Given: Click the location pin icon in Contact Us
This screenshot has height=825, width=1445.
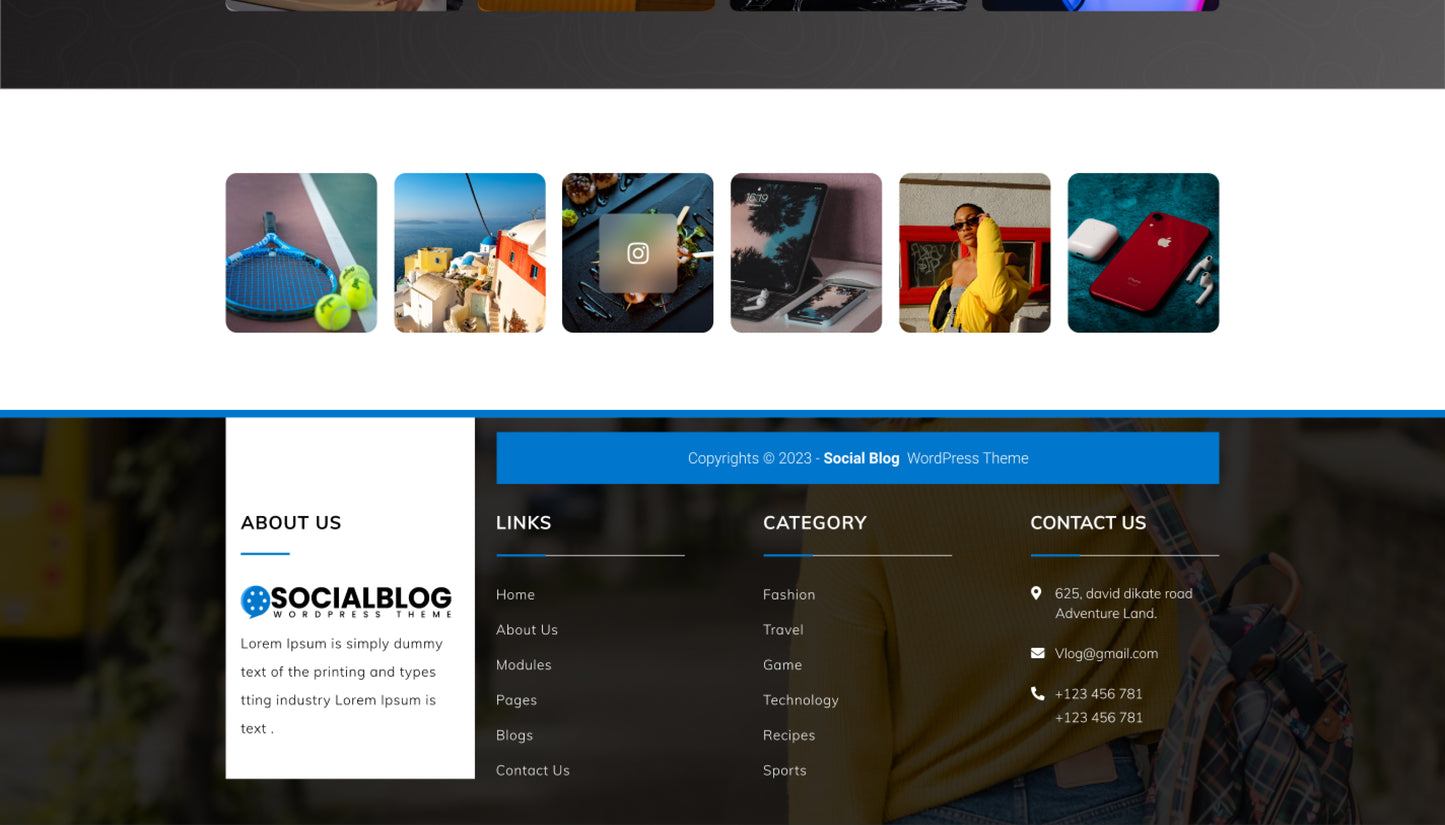Looking at the screenshot, I should [x=1037, y=592].
